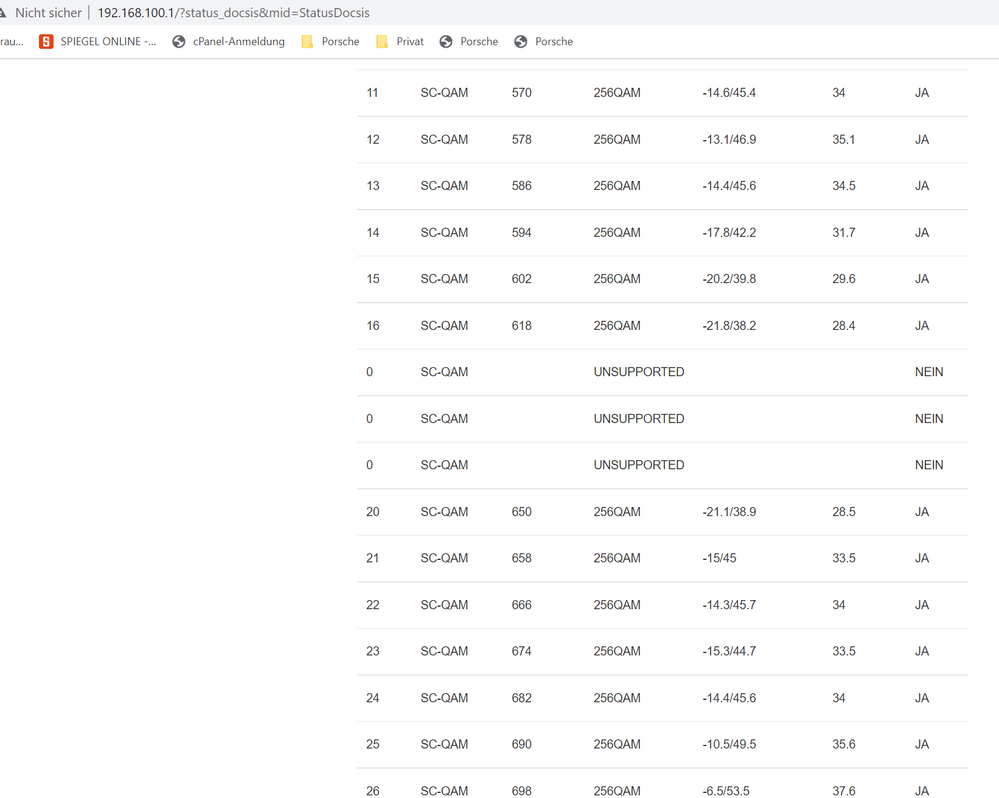Click frequency 658 in channel 21 row
The height and width of the screenshot is (798, 999).
pyautogui.click(x=521, y=558)
